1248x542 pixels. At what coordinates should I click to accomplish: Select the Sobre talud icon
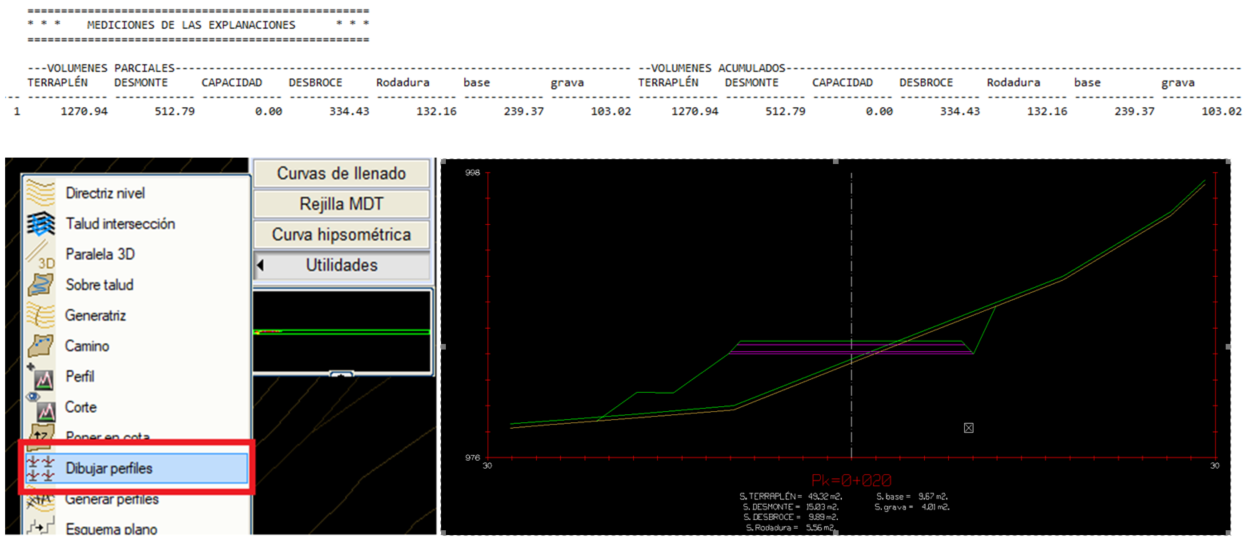(40, 285)
